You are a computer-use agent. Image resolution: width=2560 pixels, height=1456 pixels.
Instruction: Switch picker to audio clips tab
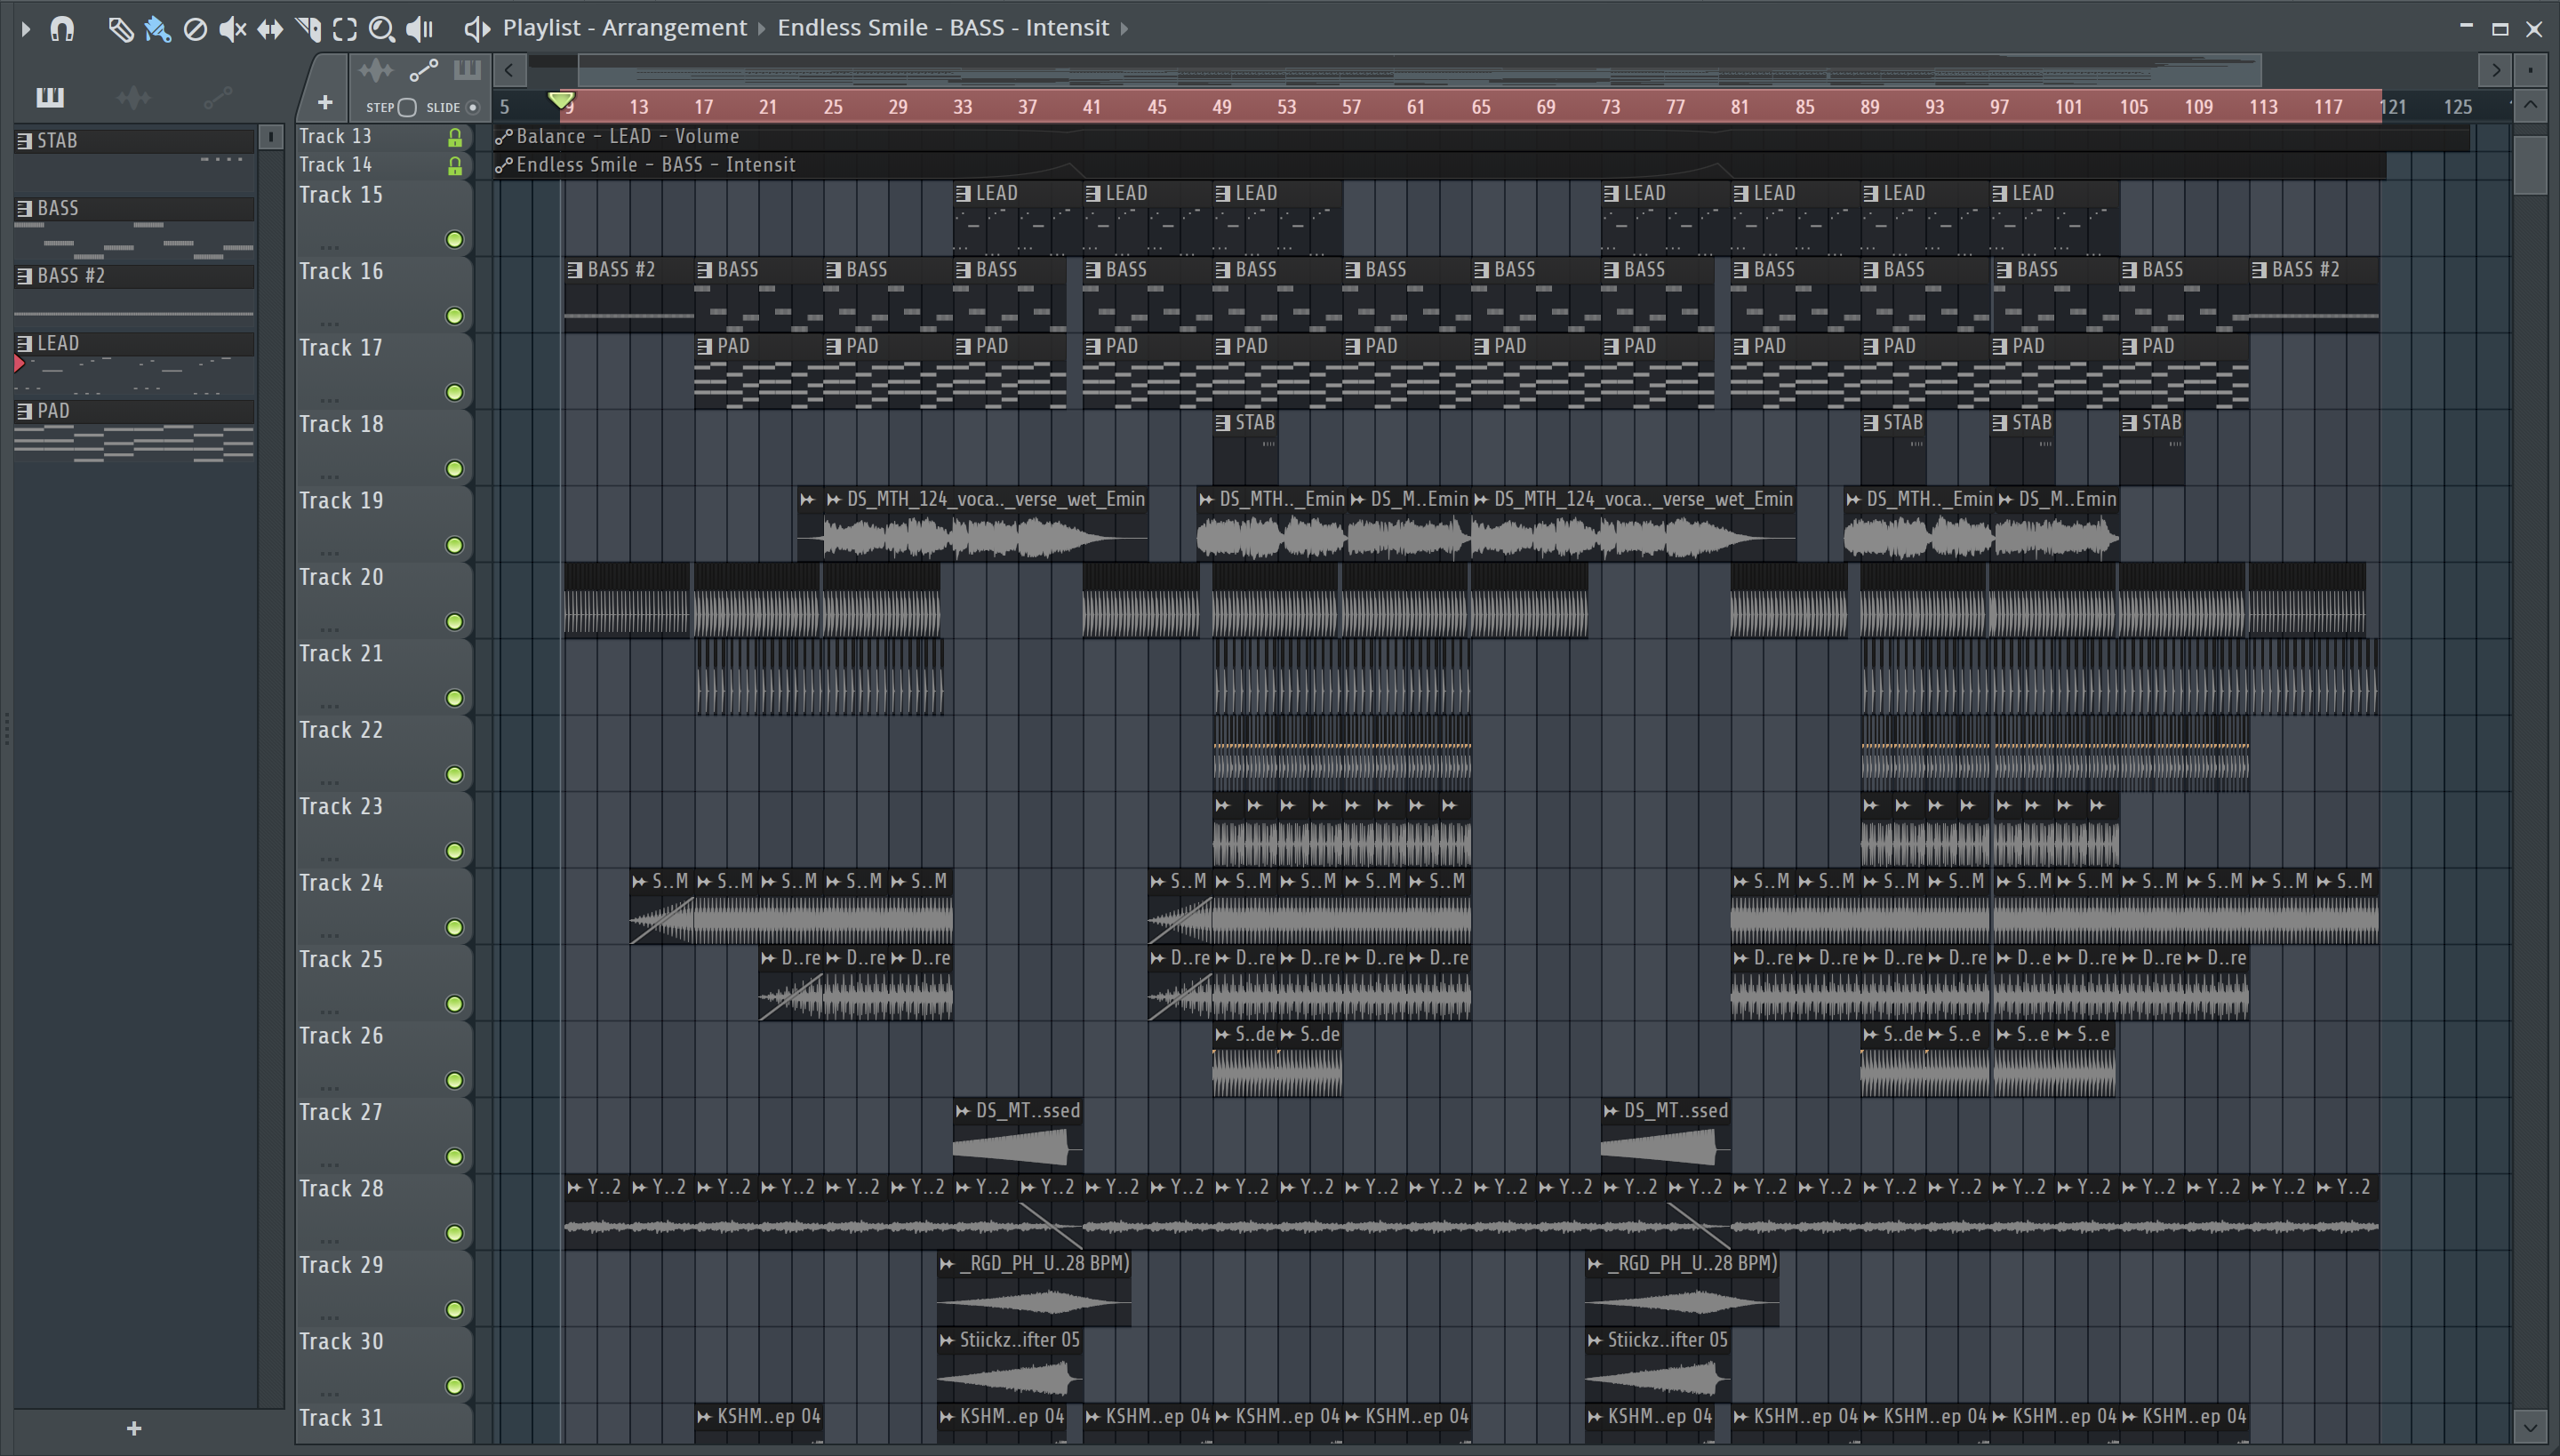pos(133,97)
